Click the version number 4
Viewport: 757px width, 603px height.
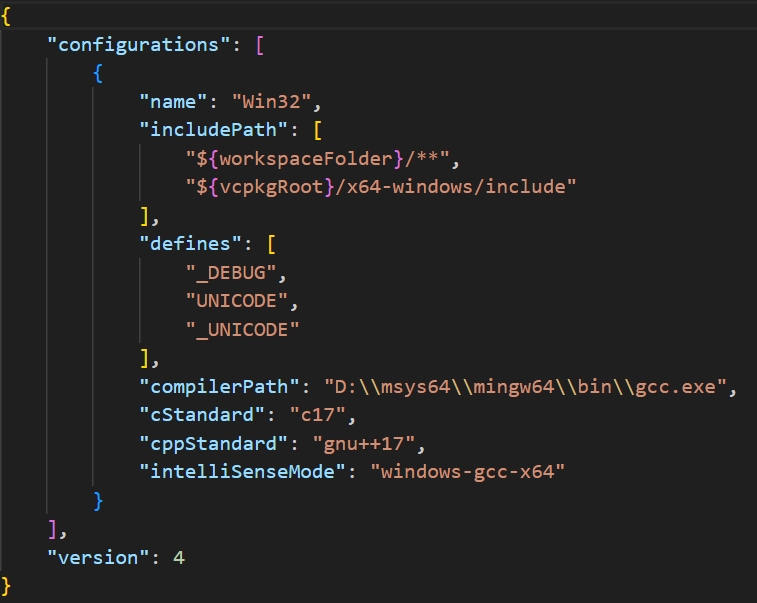point(179,557)
